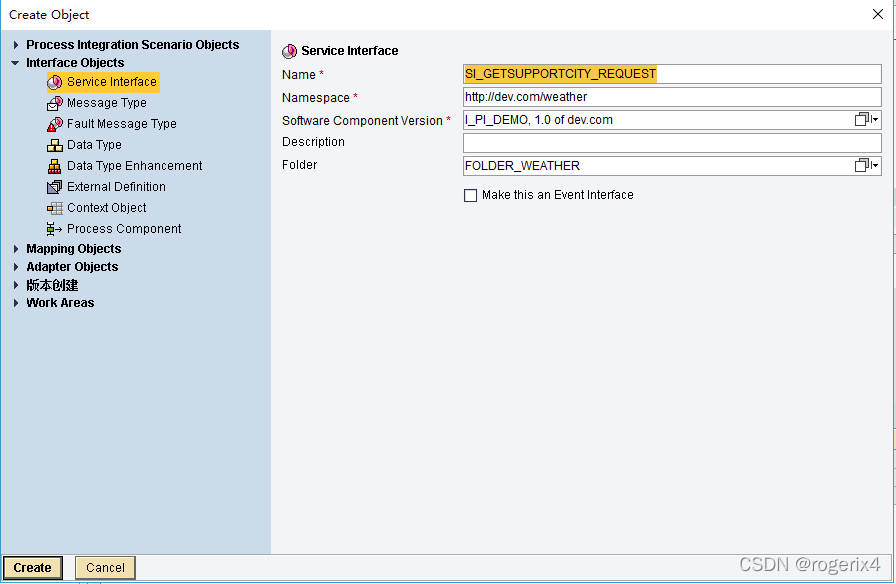Enable Make this an Event Interface checkbox
Viewport: 896px width, 584px height.
(x=471, y=196)
